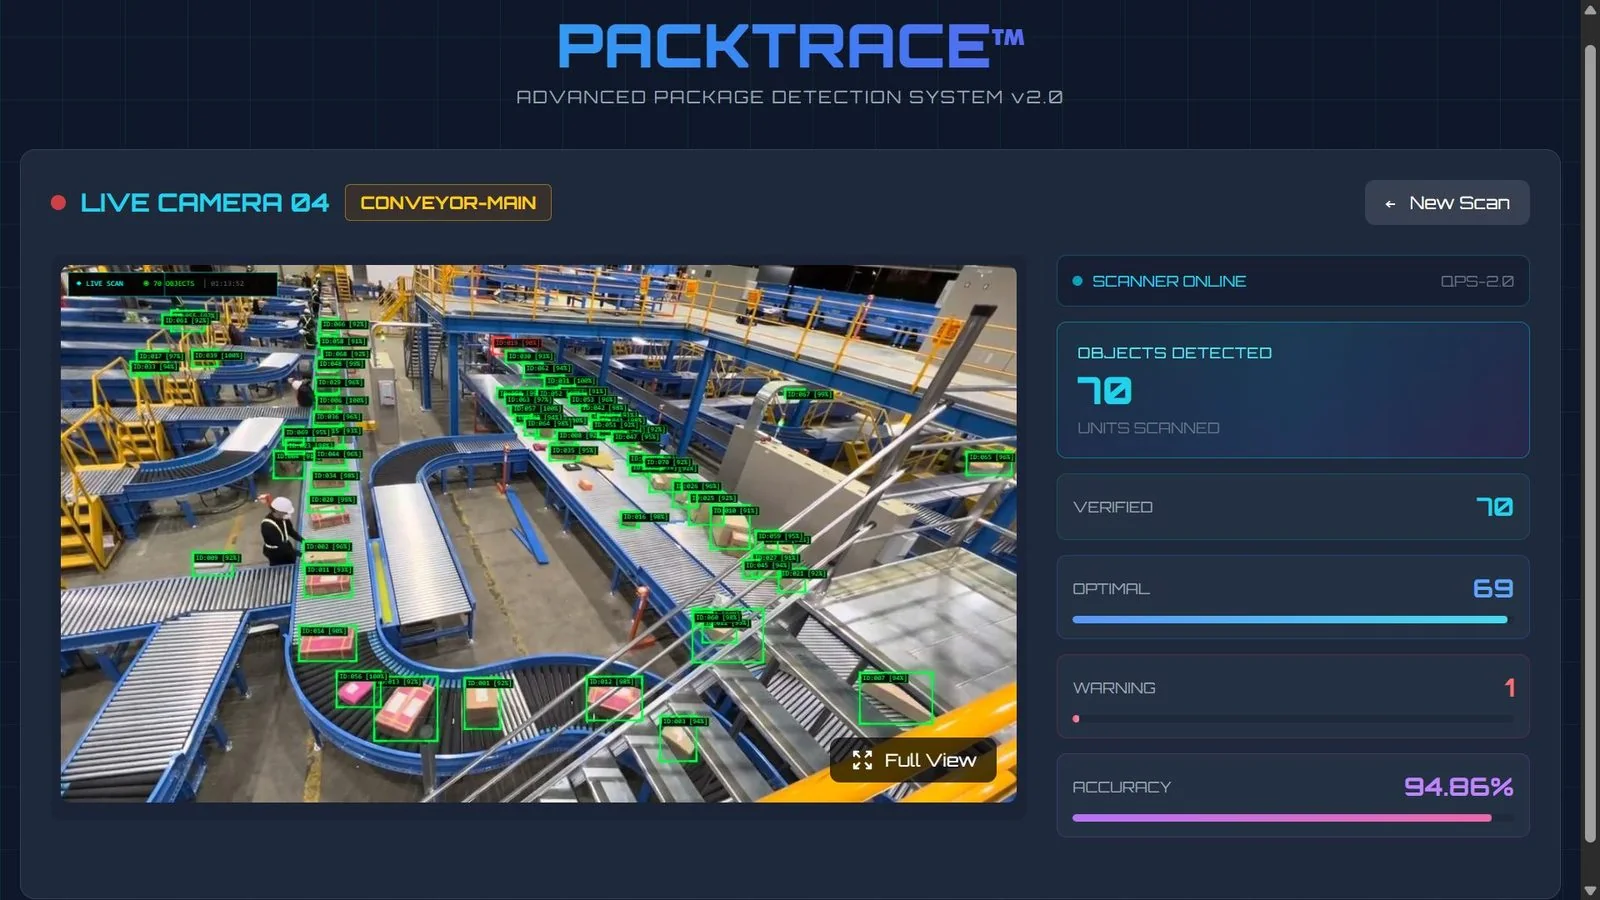Click the WARNING indicator bar dot
This screenshot has height=900, width=1600.
tap(1076, 719)
